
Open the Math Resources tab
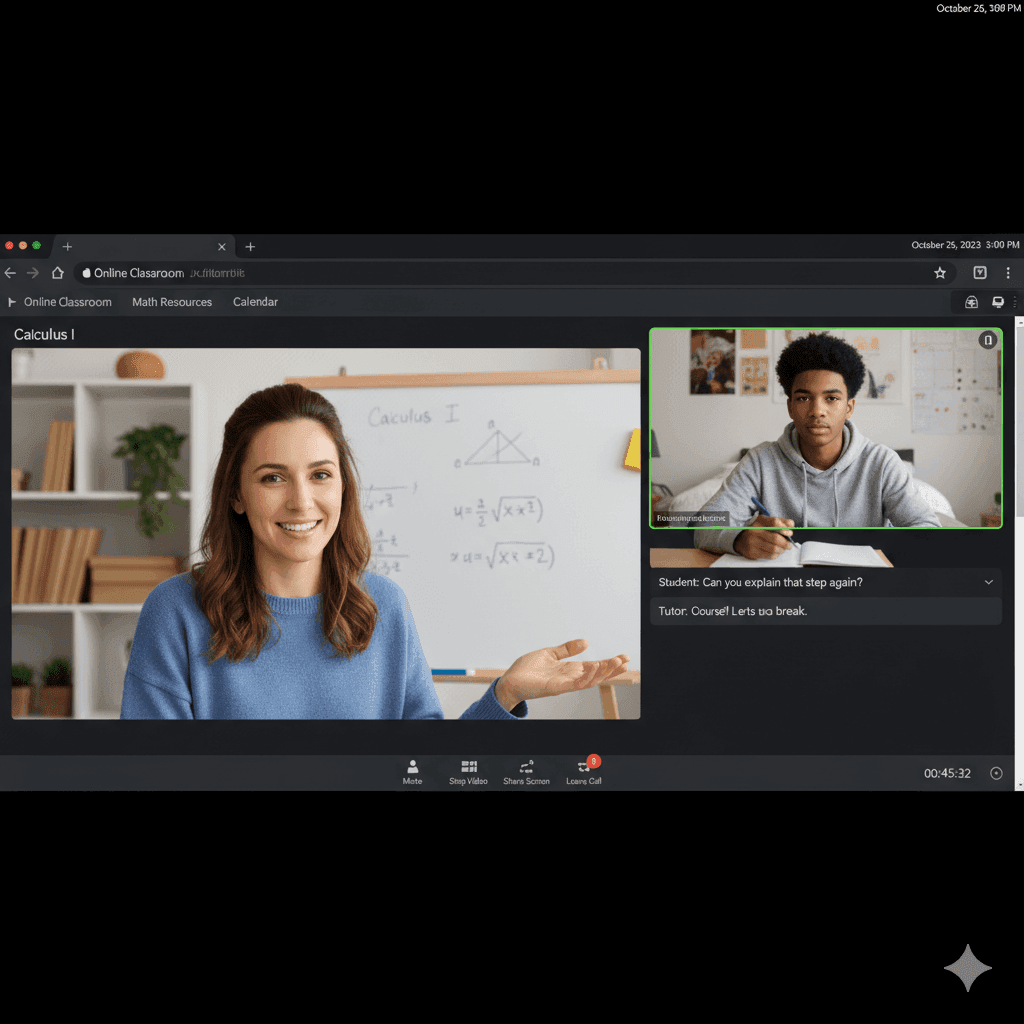(172, 302)
